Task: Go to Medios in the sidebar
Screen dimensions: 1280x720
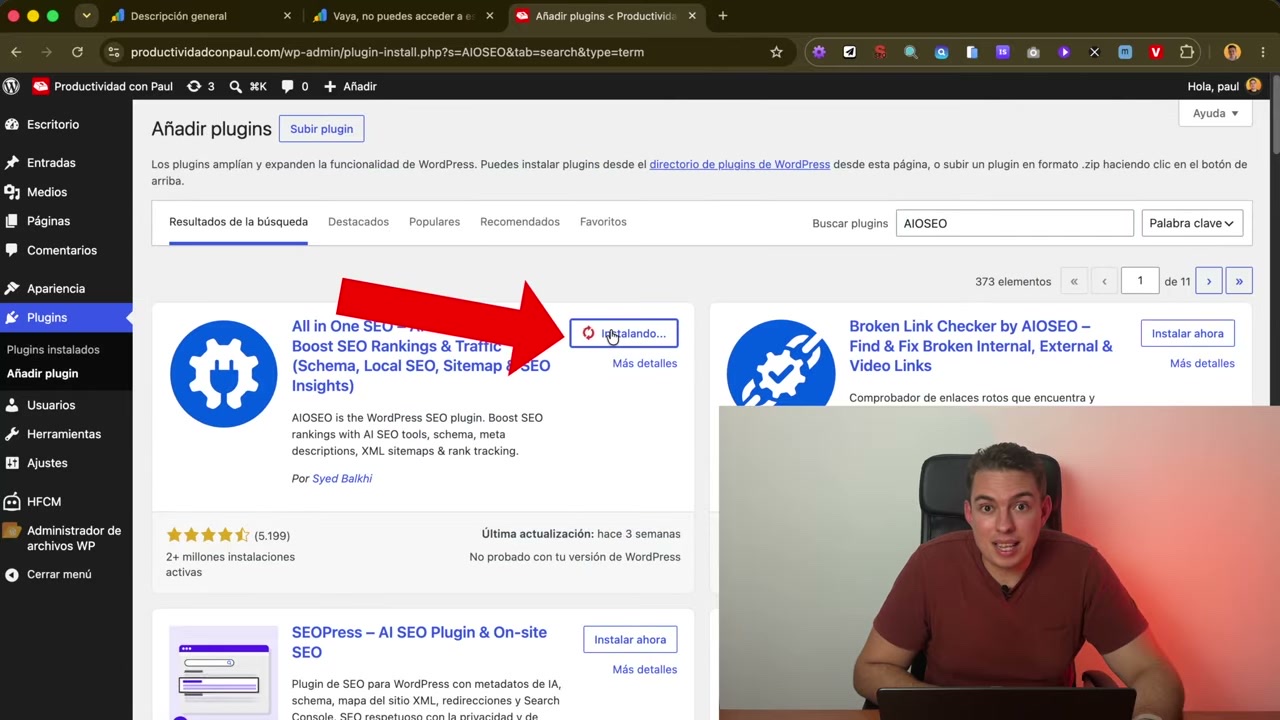Action: pos(47,191)
